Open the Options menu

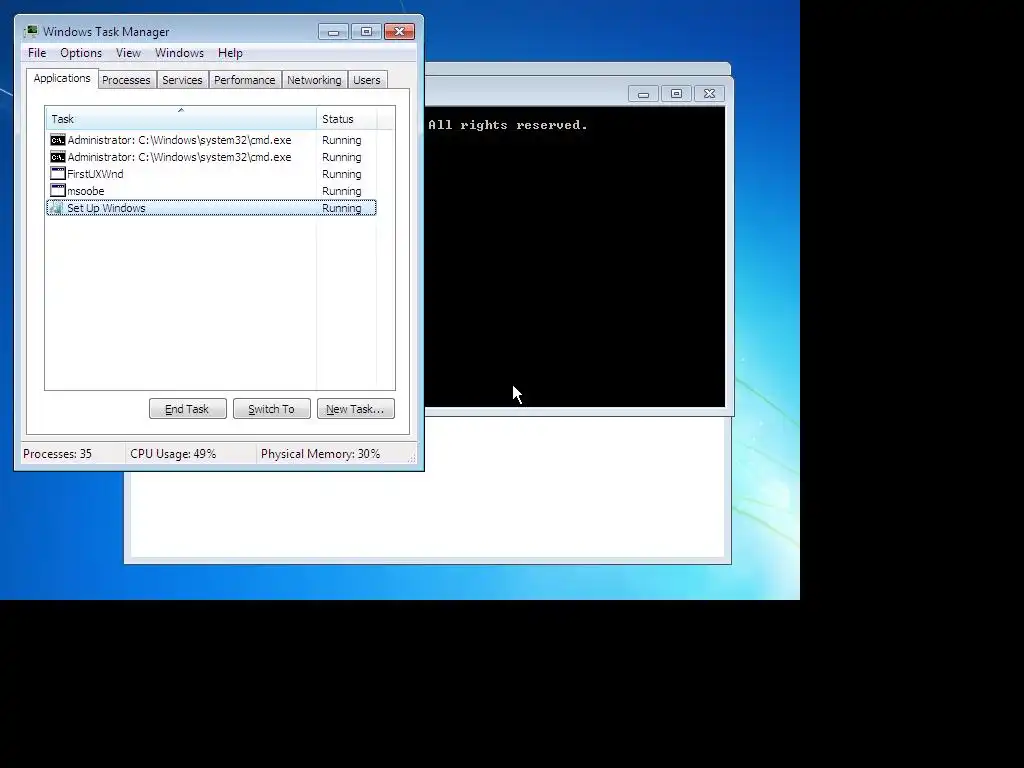point(81,53)
